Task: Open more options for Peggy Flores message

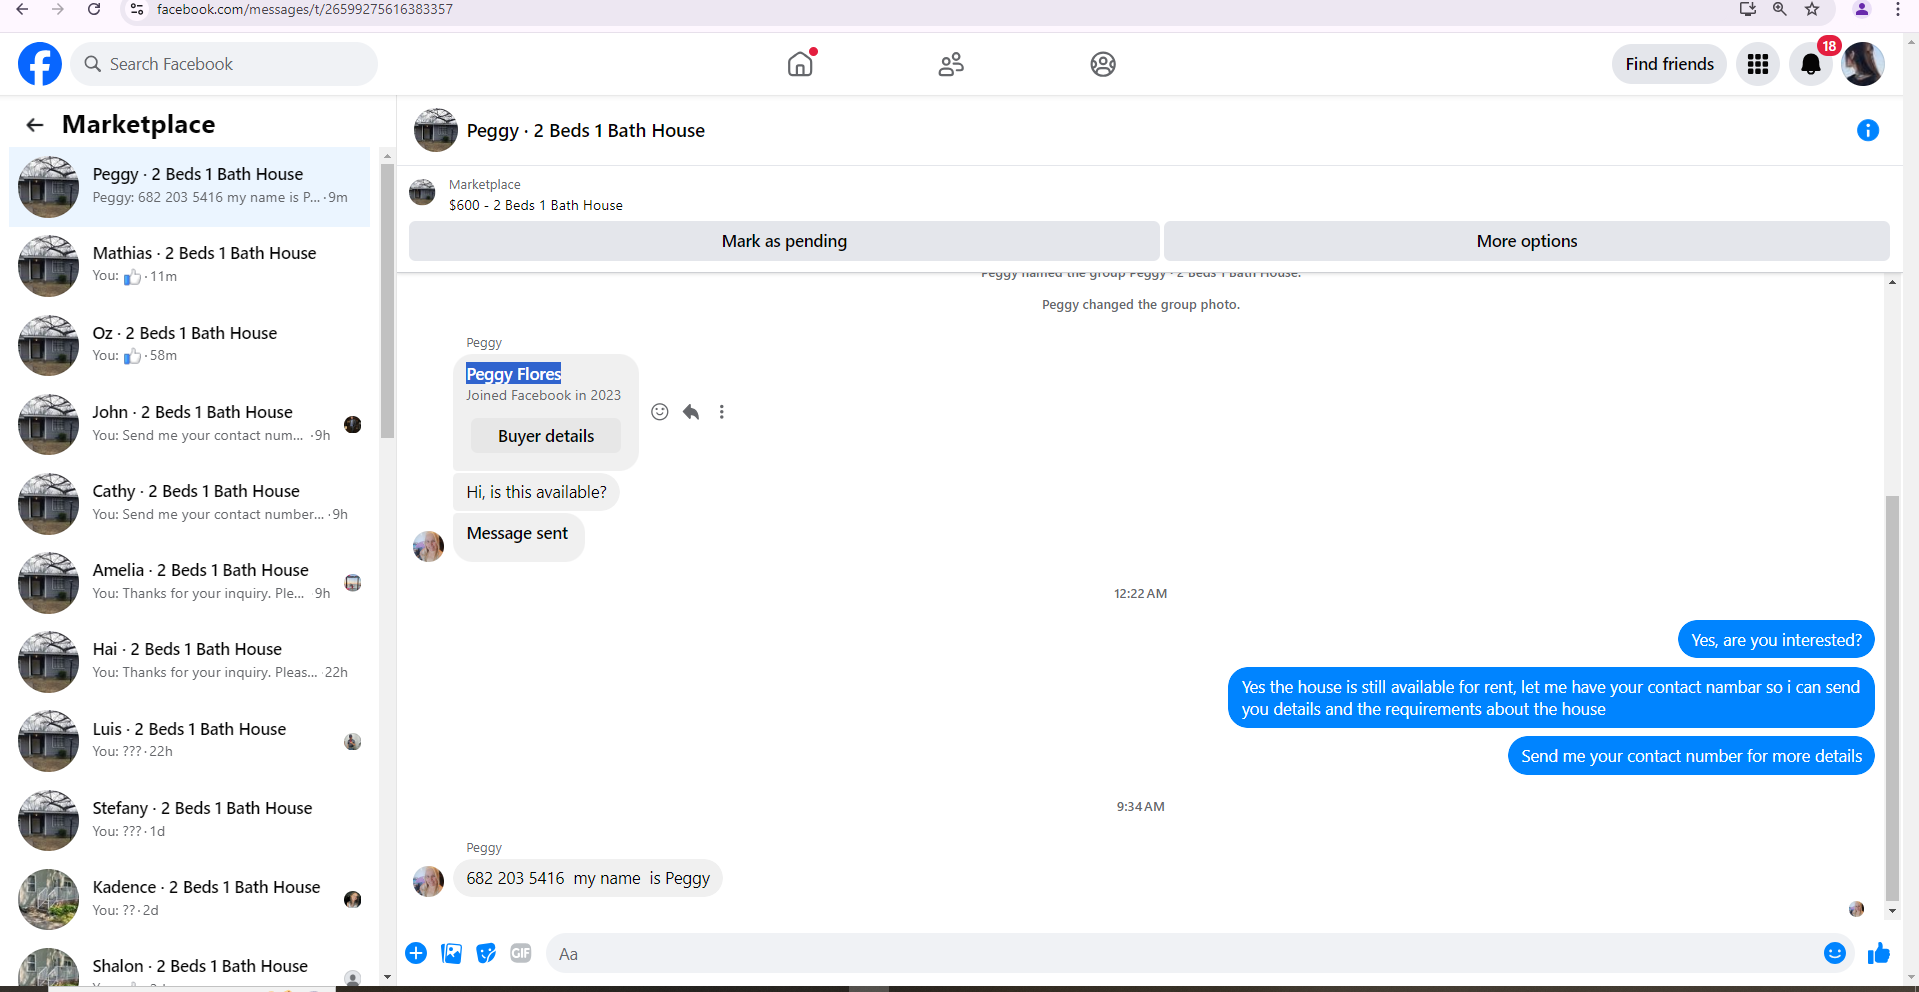Action: (722, 412)
